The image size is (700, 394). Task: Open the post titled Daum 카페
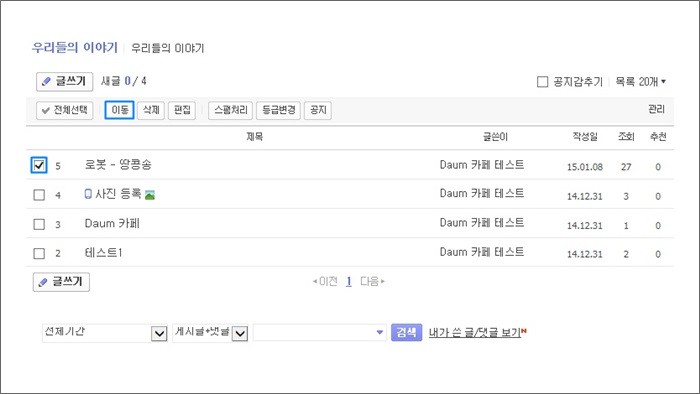[x=112, y=223]
